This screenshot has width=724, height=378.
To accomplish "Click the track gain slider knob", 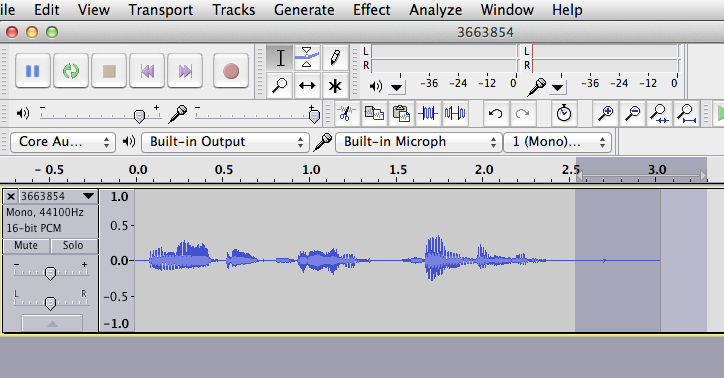I will [x=50, y=273].
